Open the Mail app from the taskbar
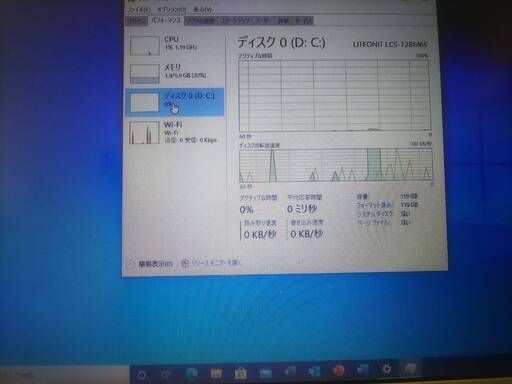512x384 pixels. 265,373
